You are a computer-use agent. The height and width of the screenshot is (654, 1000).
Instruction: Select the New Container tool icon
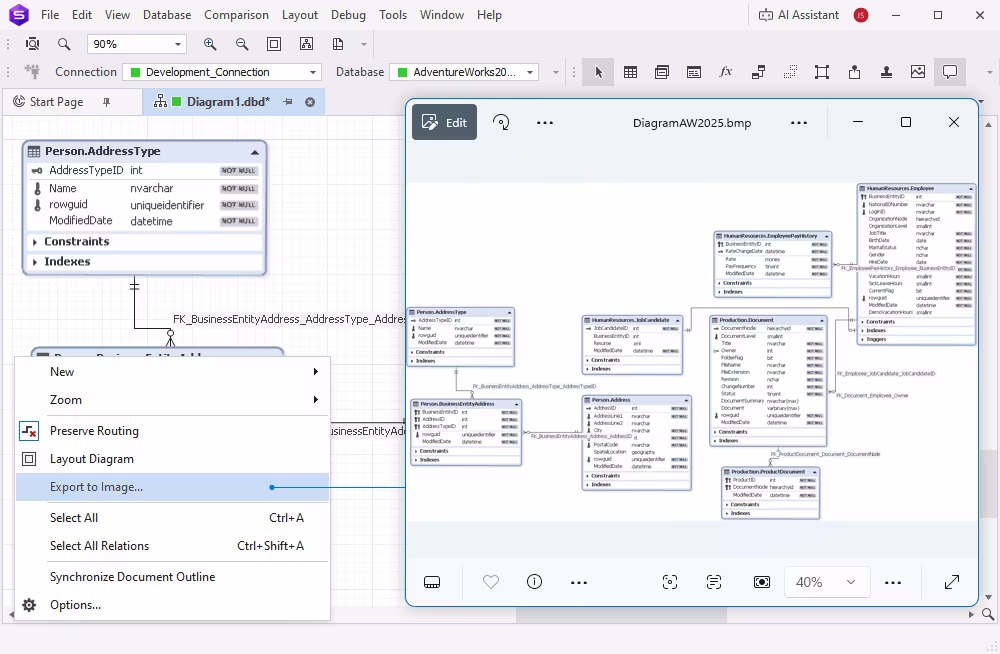point(822,72)
